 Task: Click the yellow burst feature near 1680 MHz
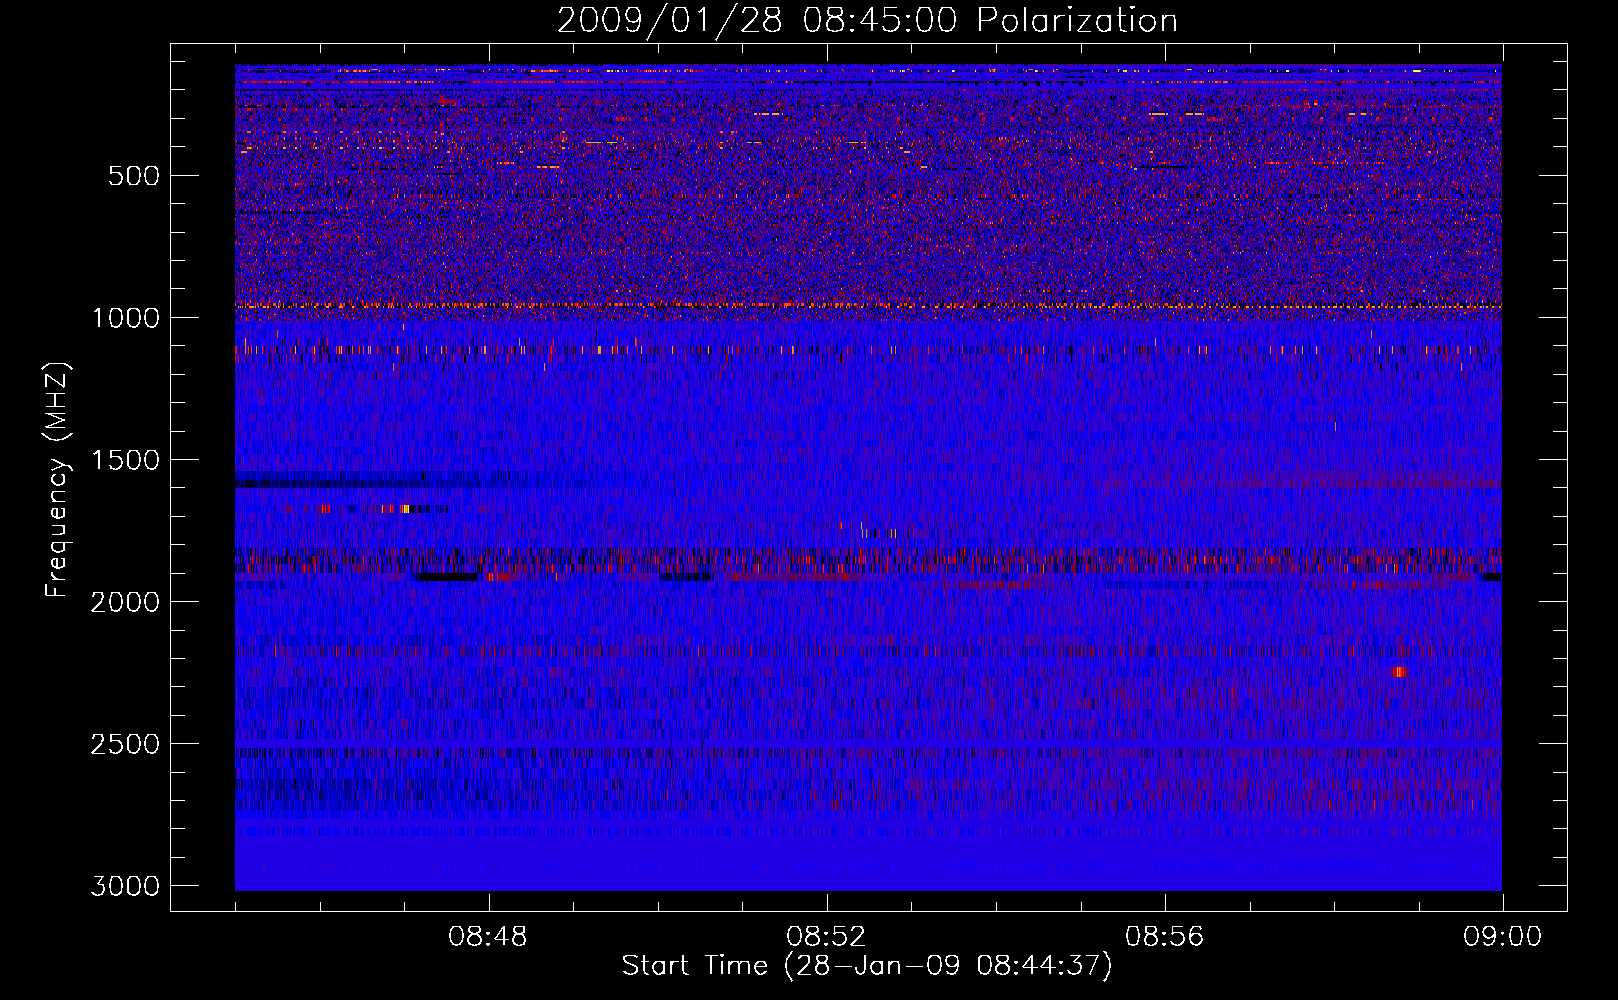pyautogui.click(x=404, y=509)
